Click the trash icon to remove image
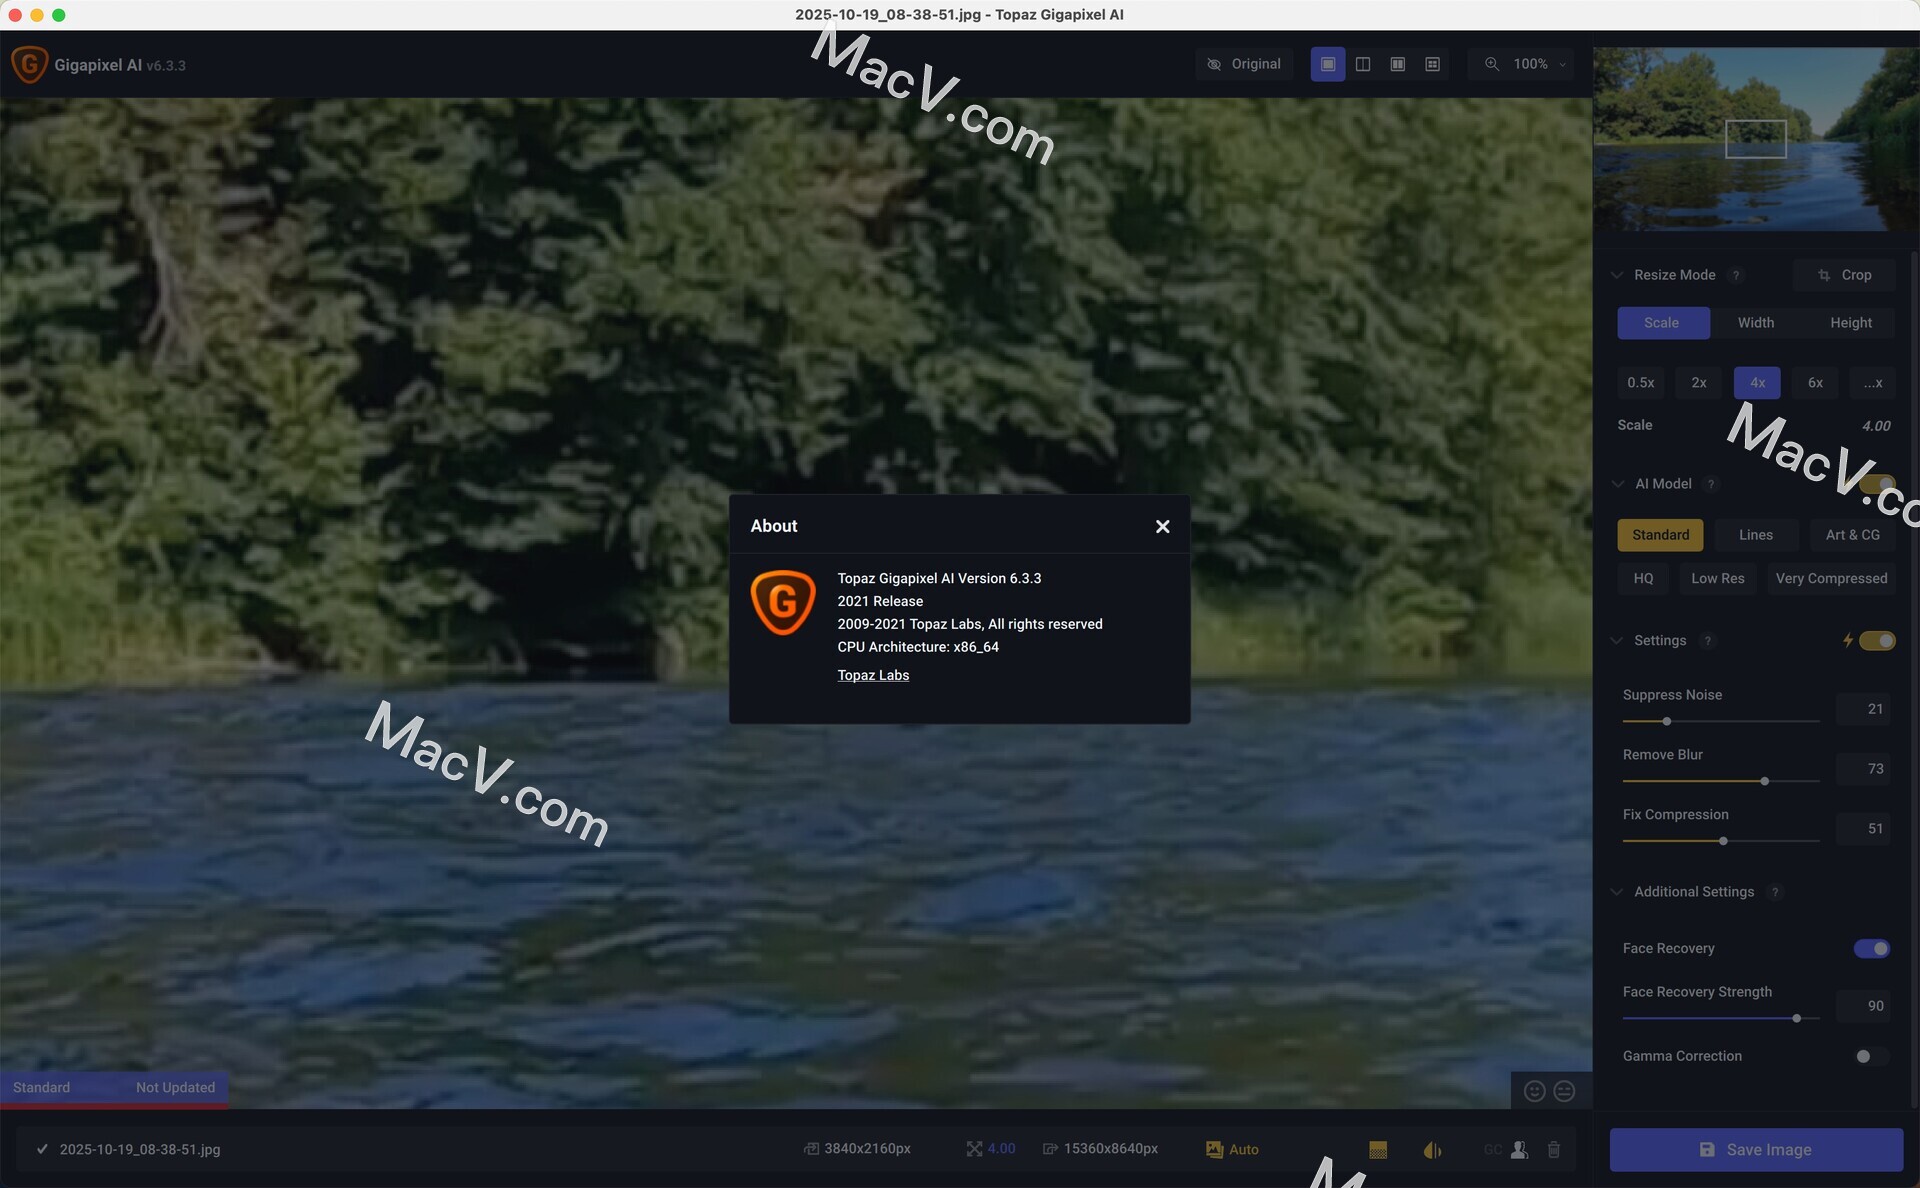The width and height of the screenshot is (1920, 1188). (x=1553, y=1150)
